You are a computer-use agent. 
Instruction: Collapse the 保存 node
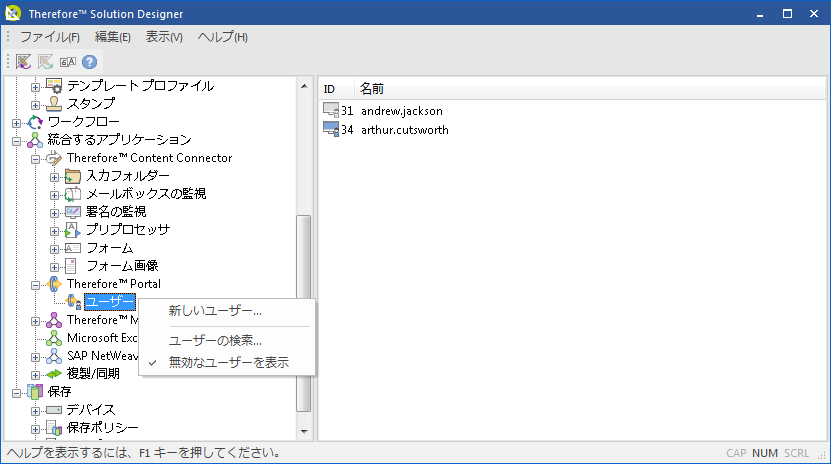[16, 393]
